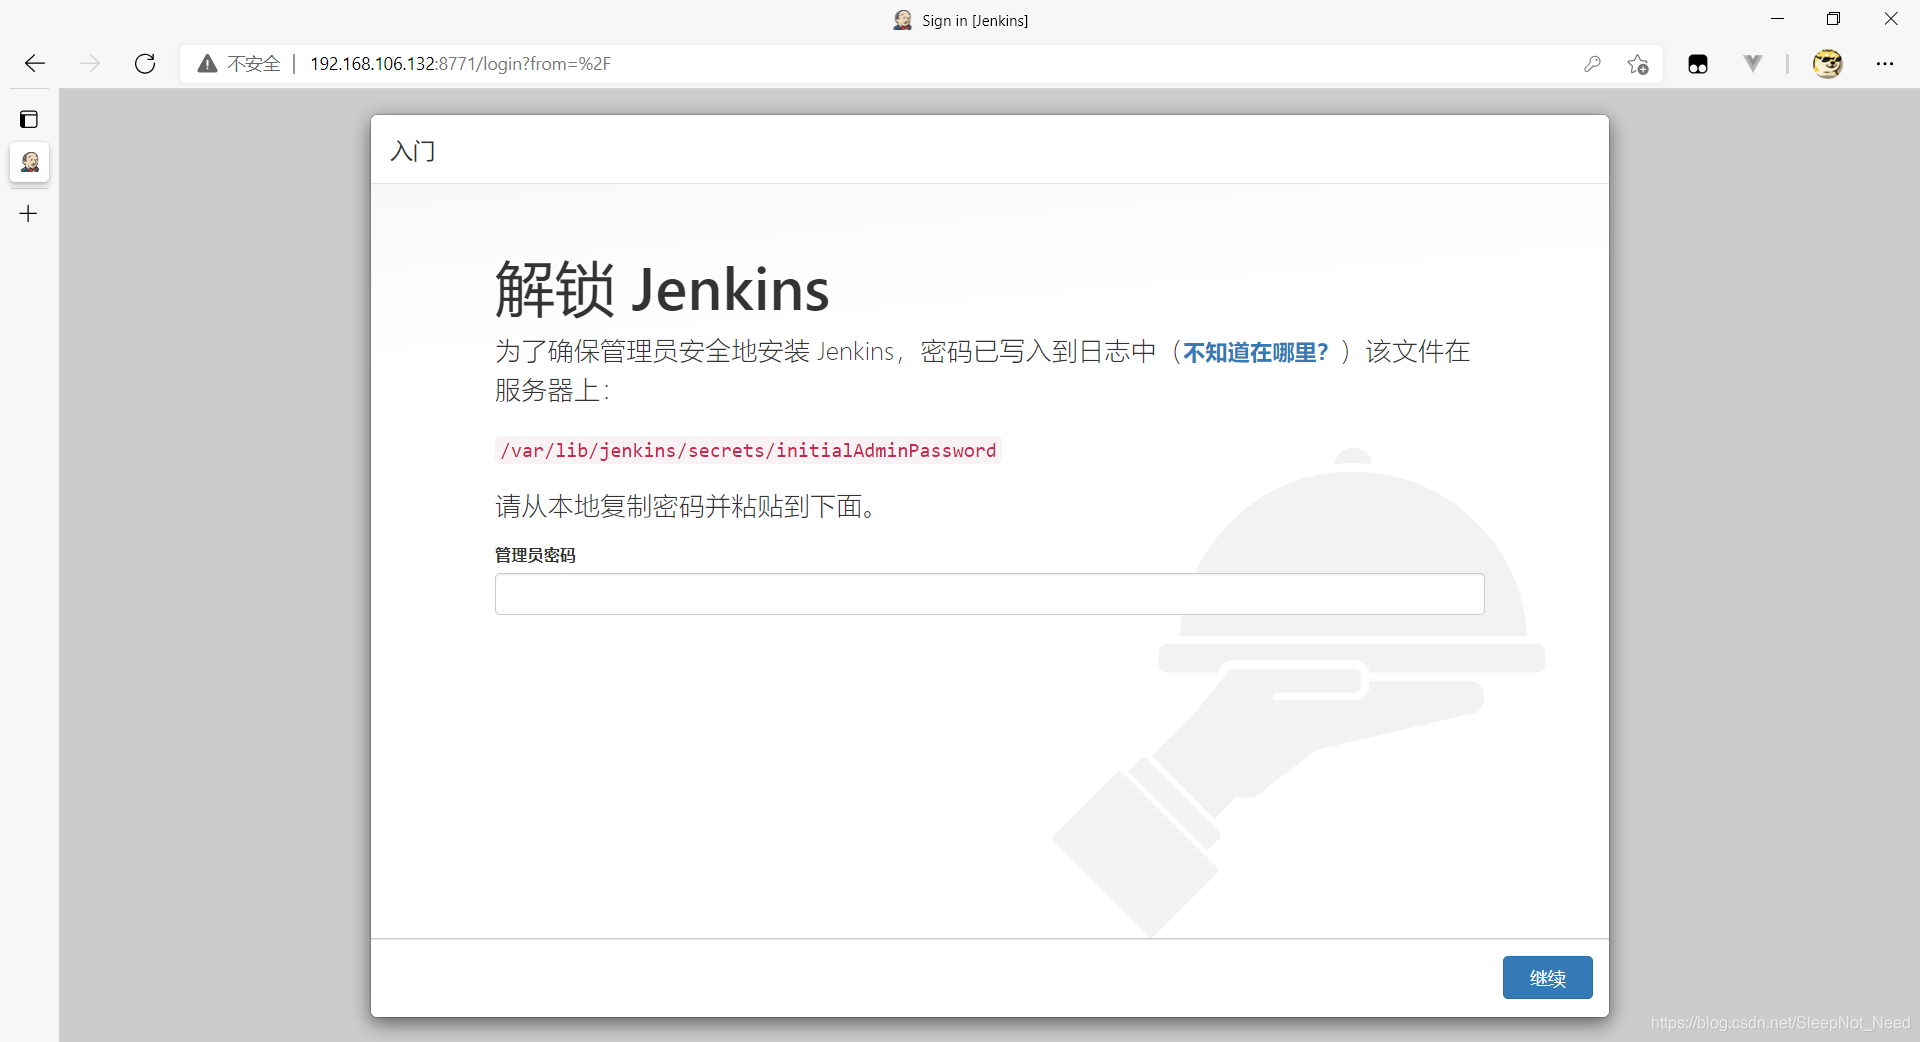
Task: Open the black mask extension icon
Action: pos(1698,64)
